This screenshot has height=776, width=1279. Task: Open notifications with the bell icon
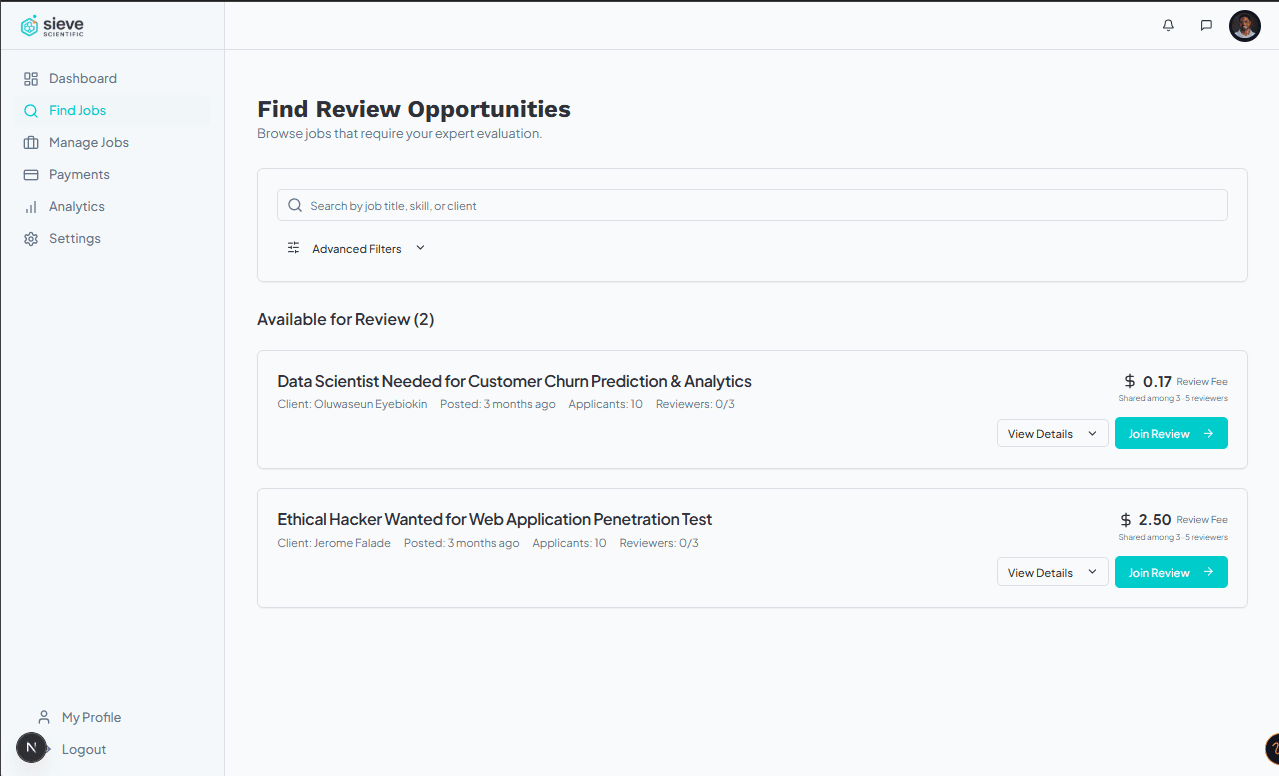pyautogui.click(x=1167, y=25)
